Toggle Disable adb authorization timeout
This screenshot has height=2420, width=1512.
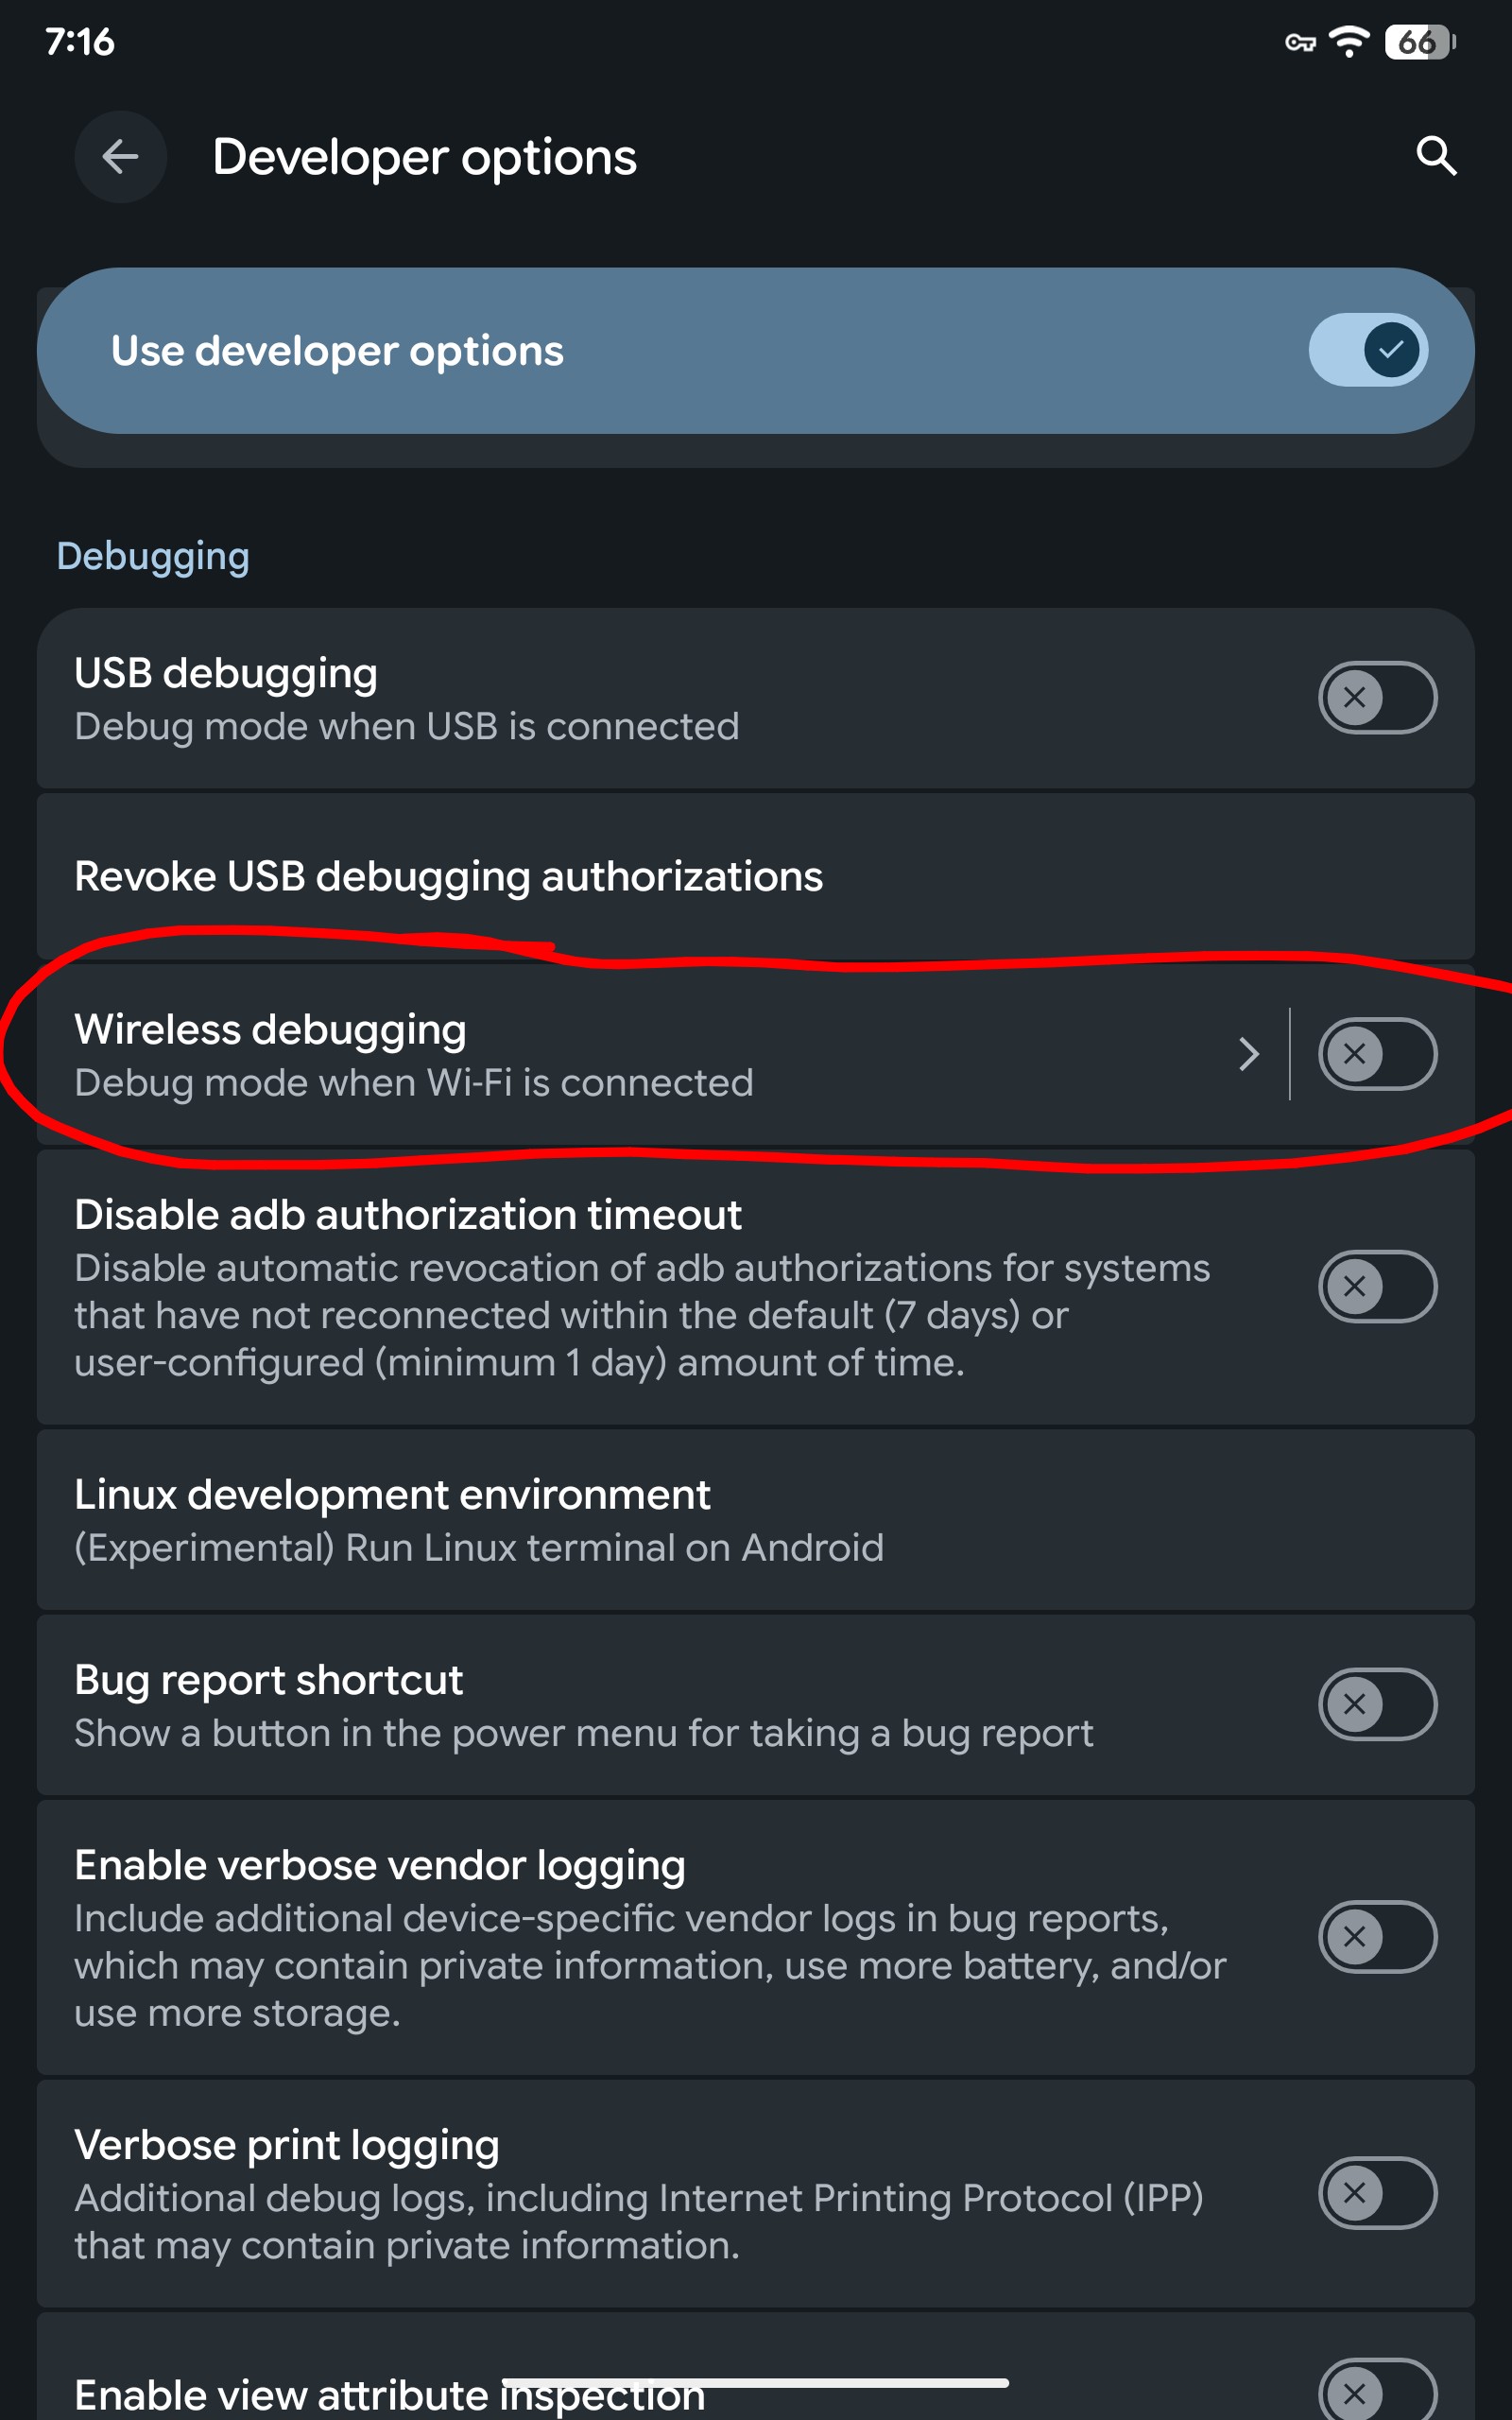[x=1377, y=1287]
